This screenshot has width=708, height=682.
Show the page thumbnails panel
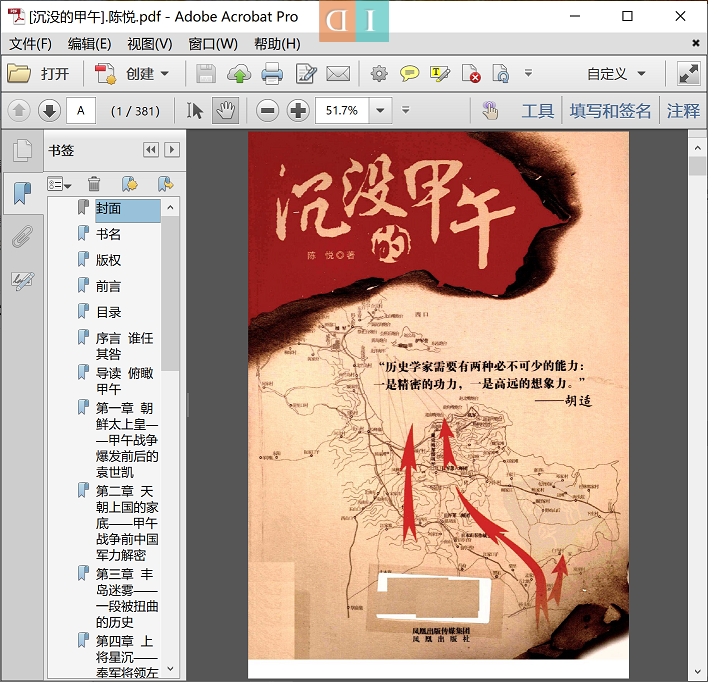[x=22, y=150]
